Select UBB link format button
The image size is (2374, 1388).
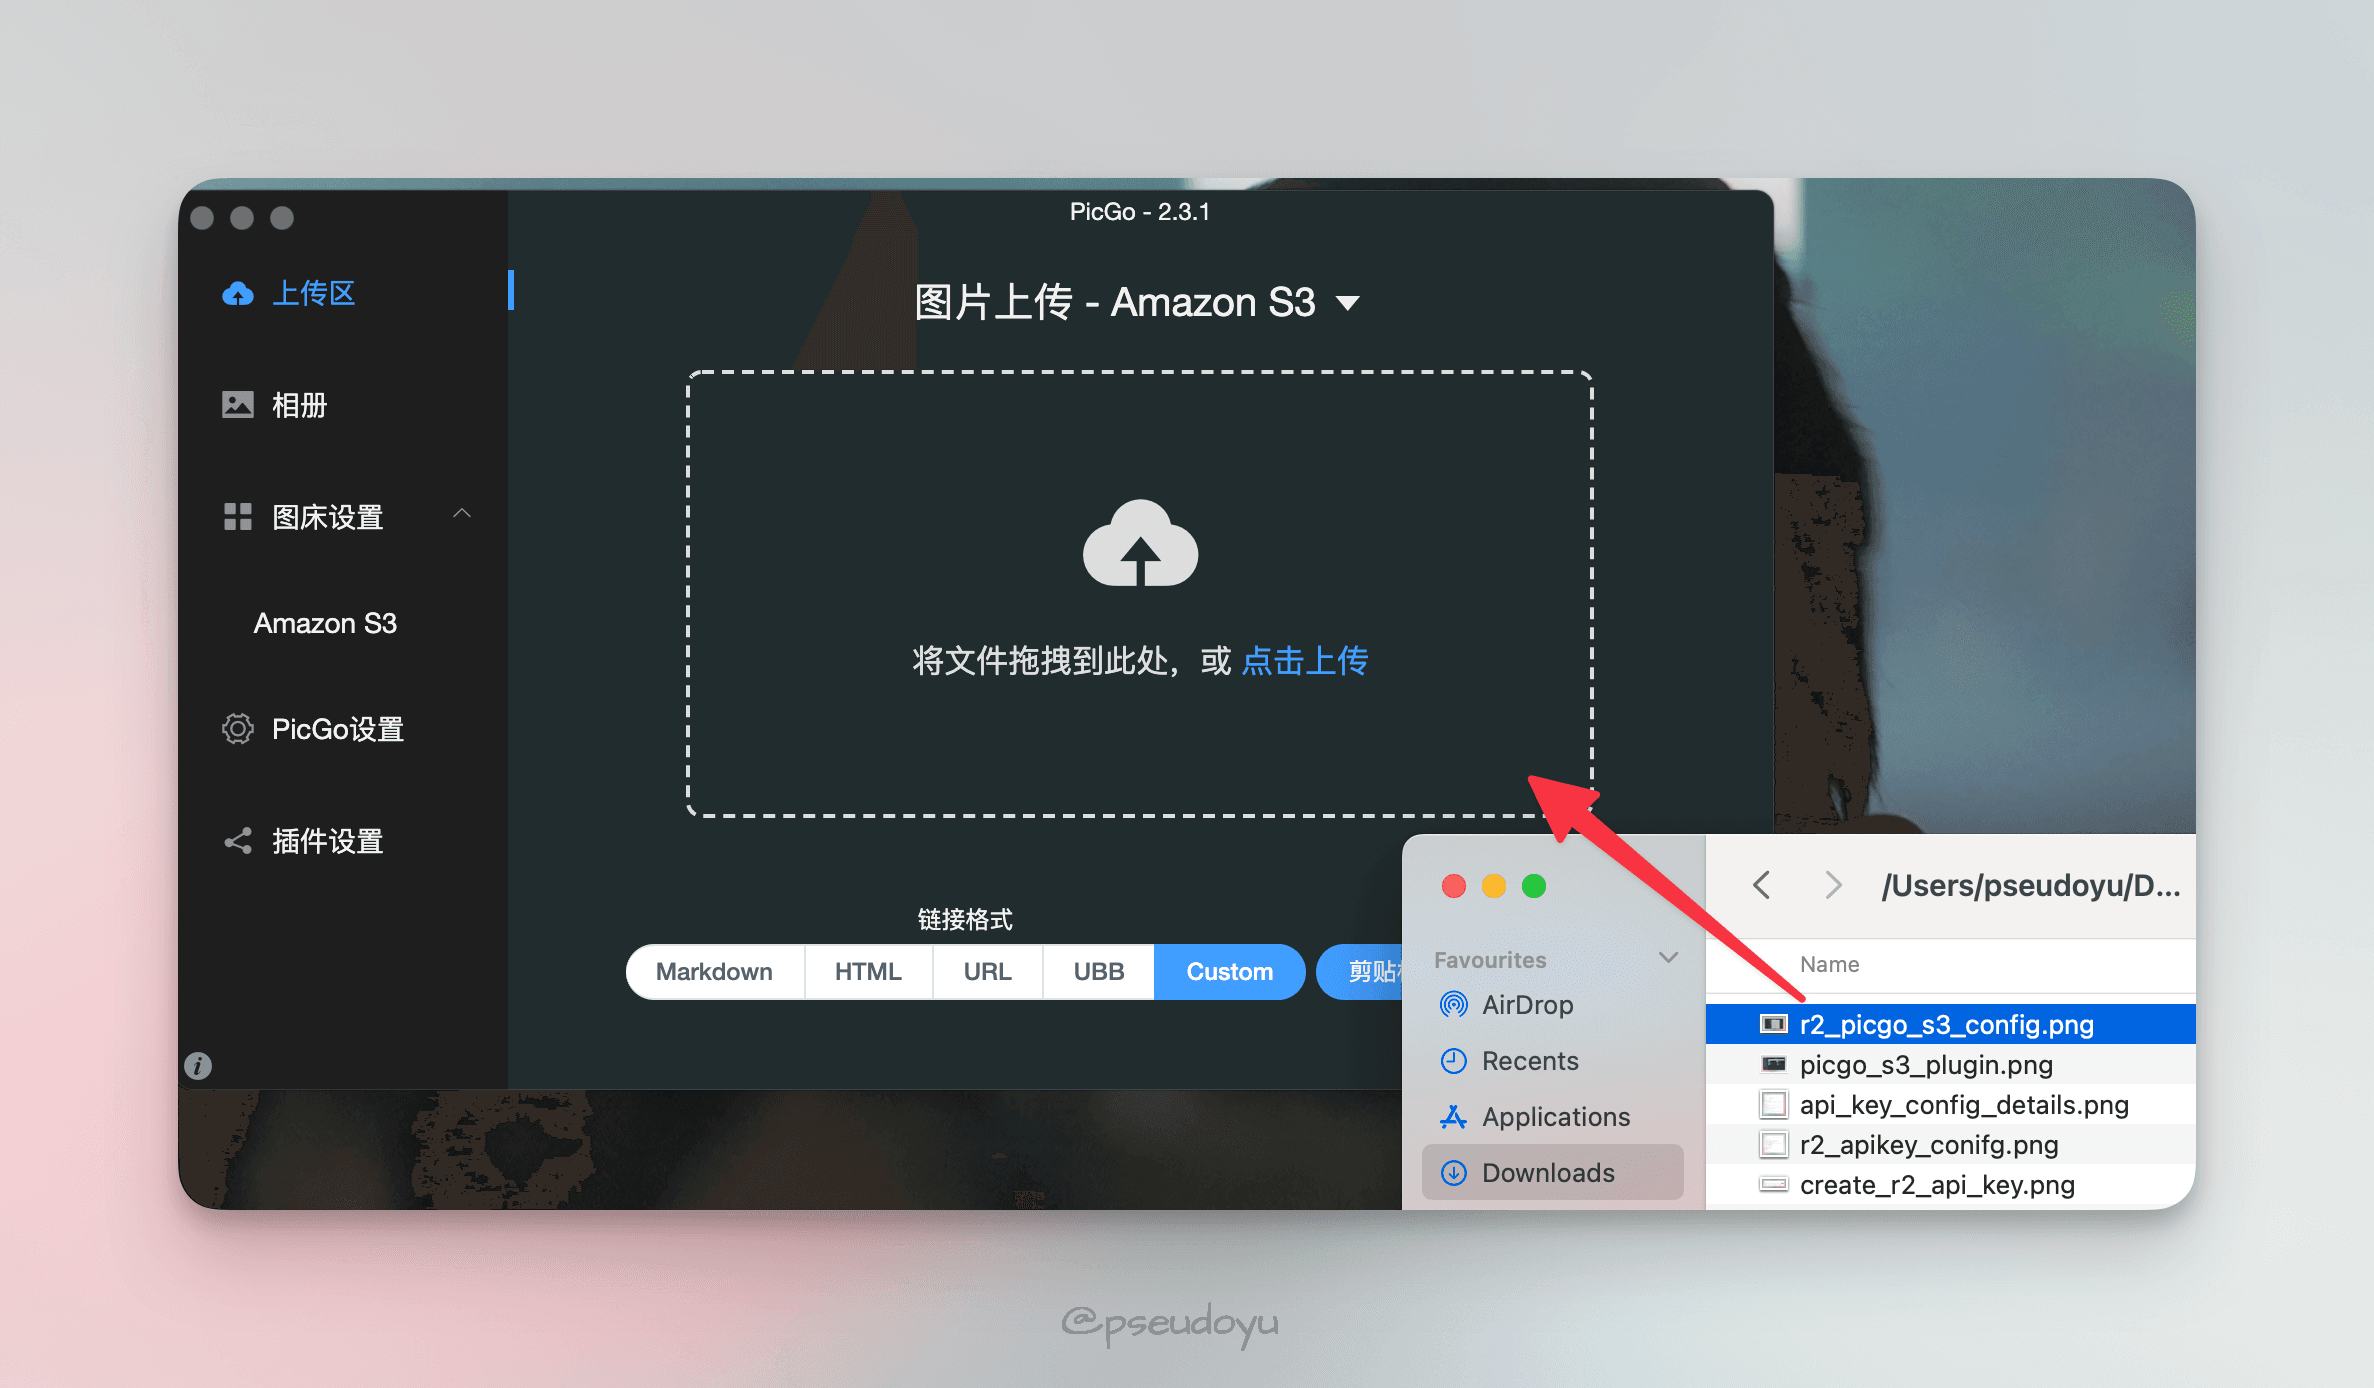click(1097, 970)
